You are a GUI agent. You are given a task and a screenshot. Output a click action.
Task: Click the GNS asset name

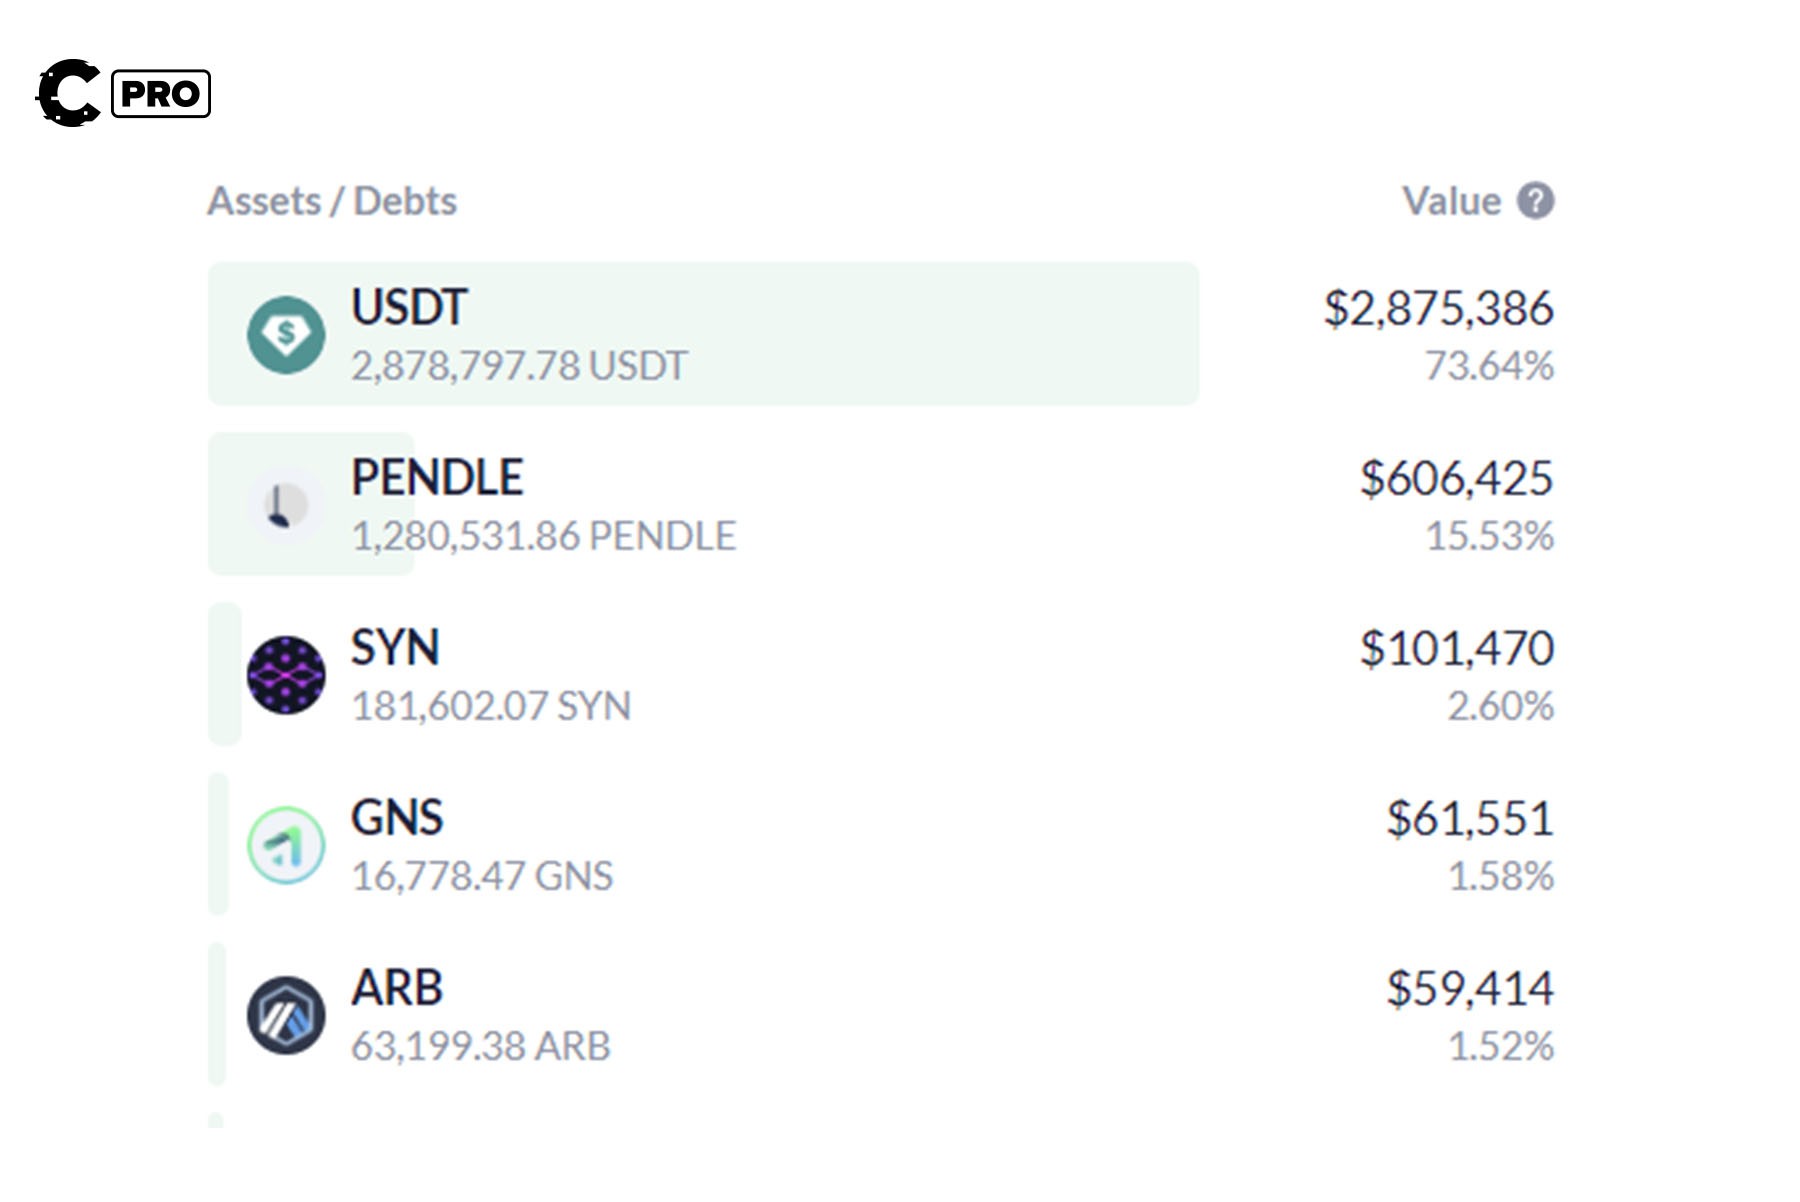point(397,817)
